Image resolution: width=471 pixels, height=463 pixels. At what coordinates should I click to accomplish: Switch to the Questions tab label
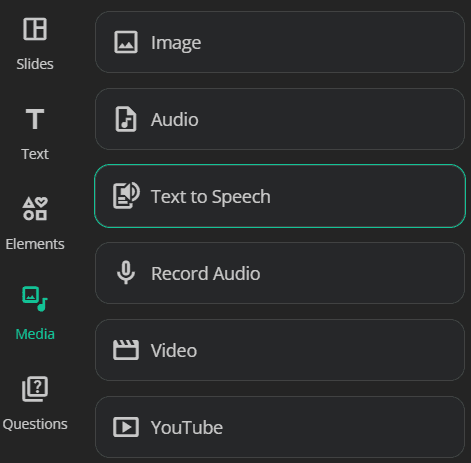[35, 424]
